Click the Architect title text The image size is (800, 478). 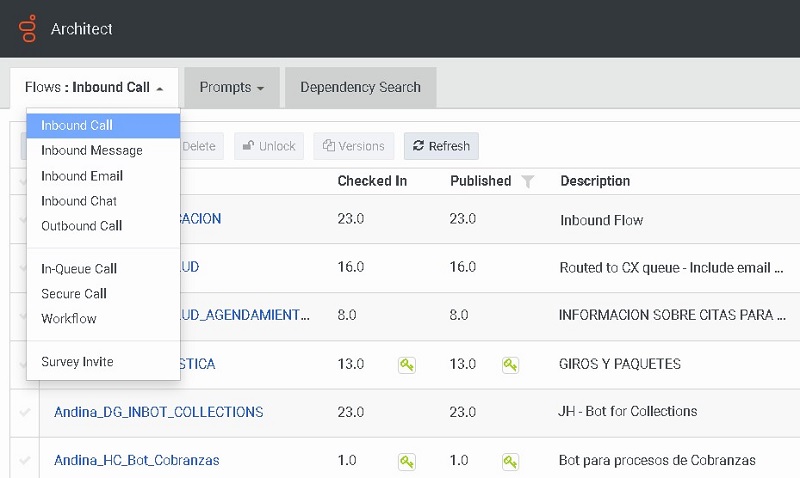pyautogui.click(x=82, y=29)
